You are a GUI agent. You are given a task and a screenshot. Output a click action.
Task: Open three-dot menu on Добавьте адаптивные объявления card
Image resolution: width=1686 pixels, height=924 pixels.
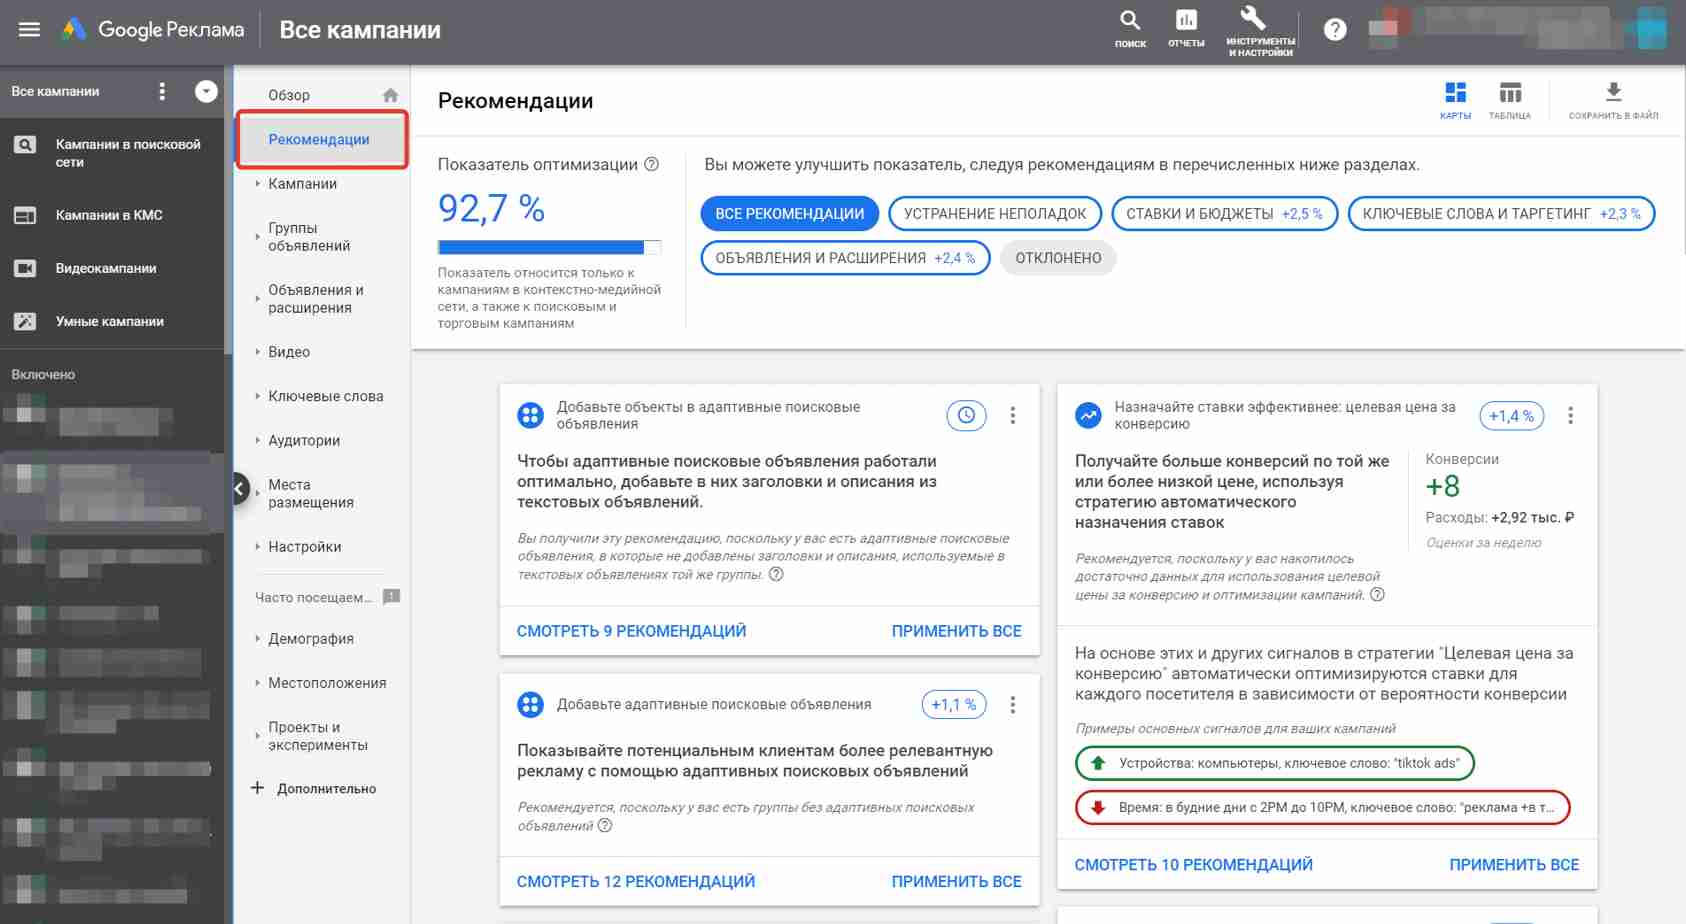pos(1013,705)
